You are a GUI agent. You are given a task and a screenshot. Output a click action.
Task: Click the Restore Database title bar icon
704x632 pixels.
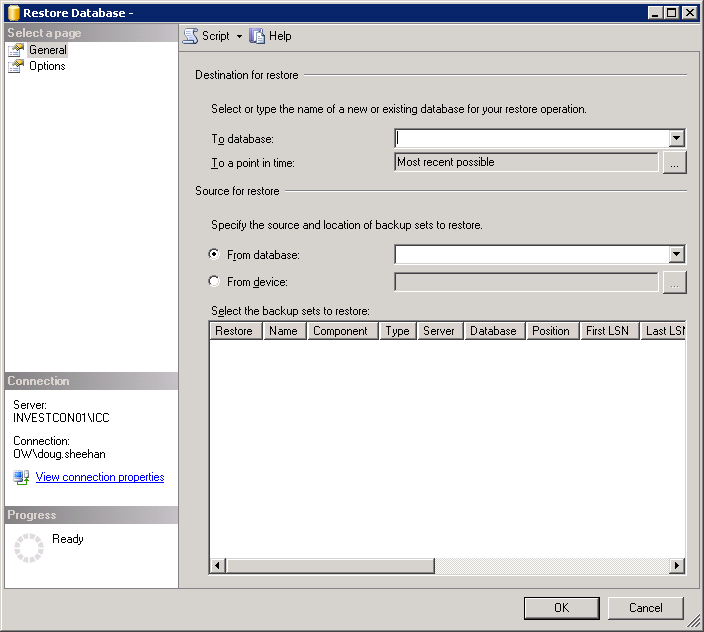tap(14, 12)
